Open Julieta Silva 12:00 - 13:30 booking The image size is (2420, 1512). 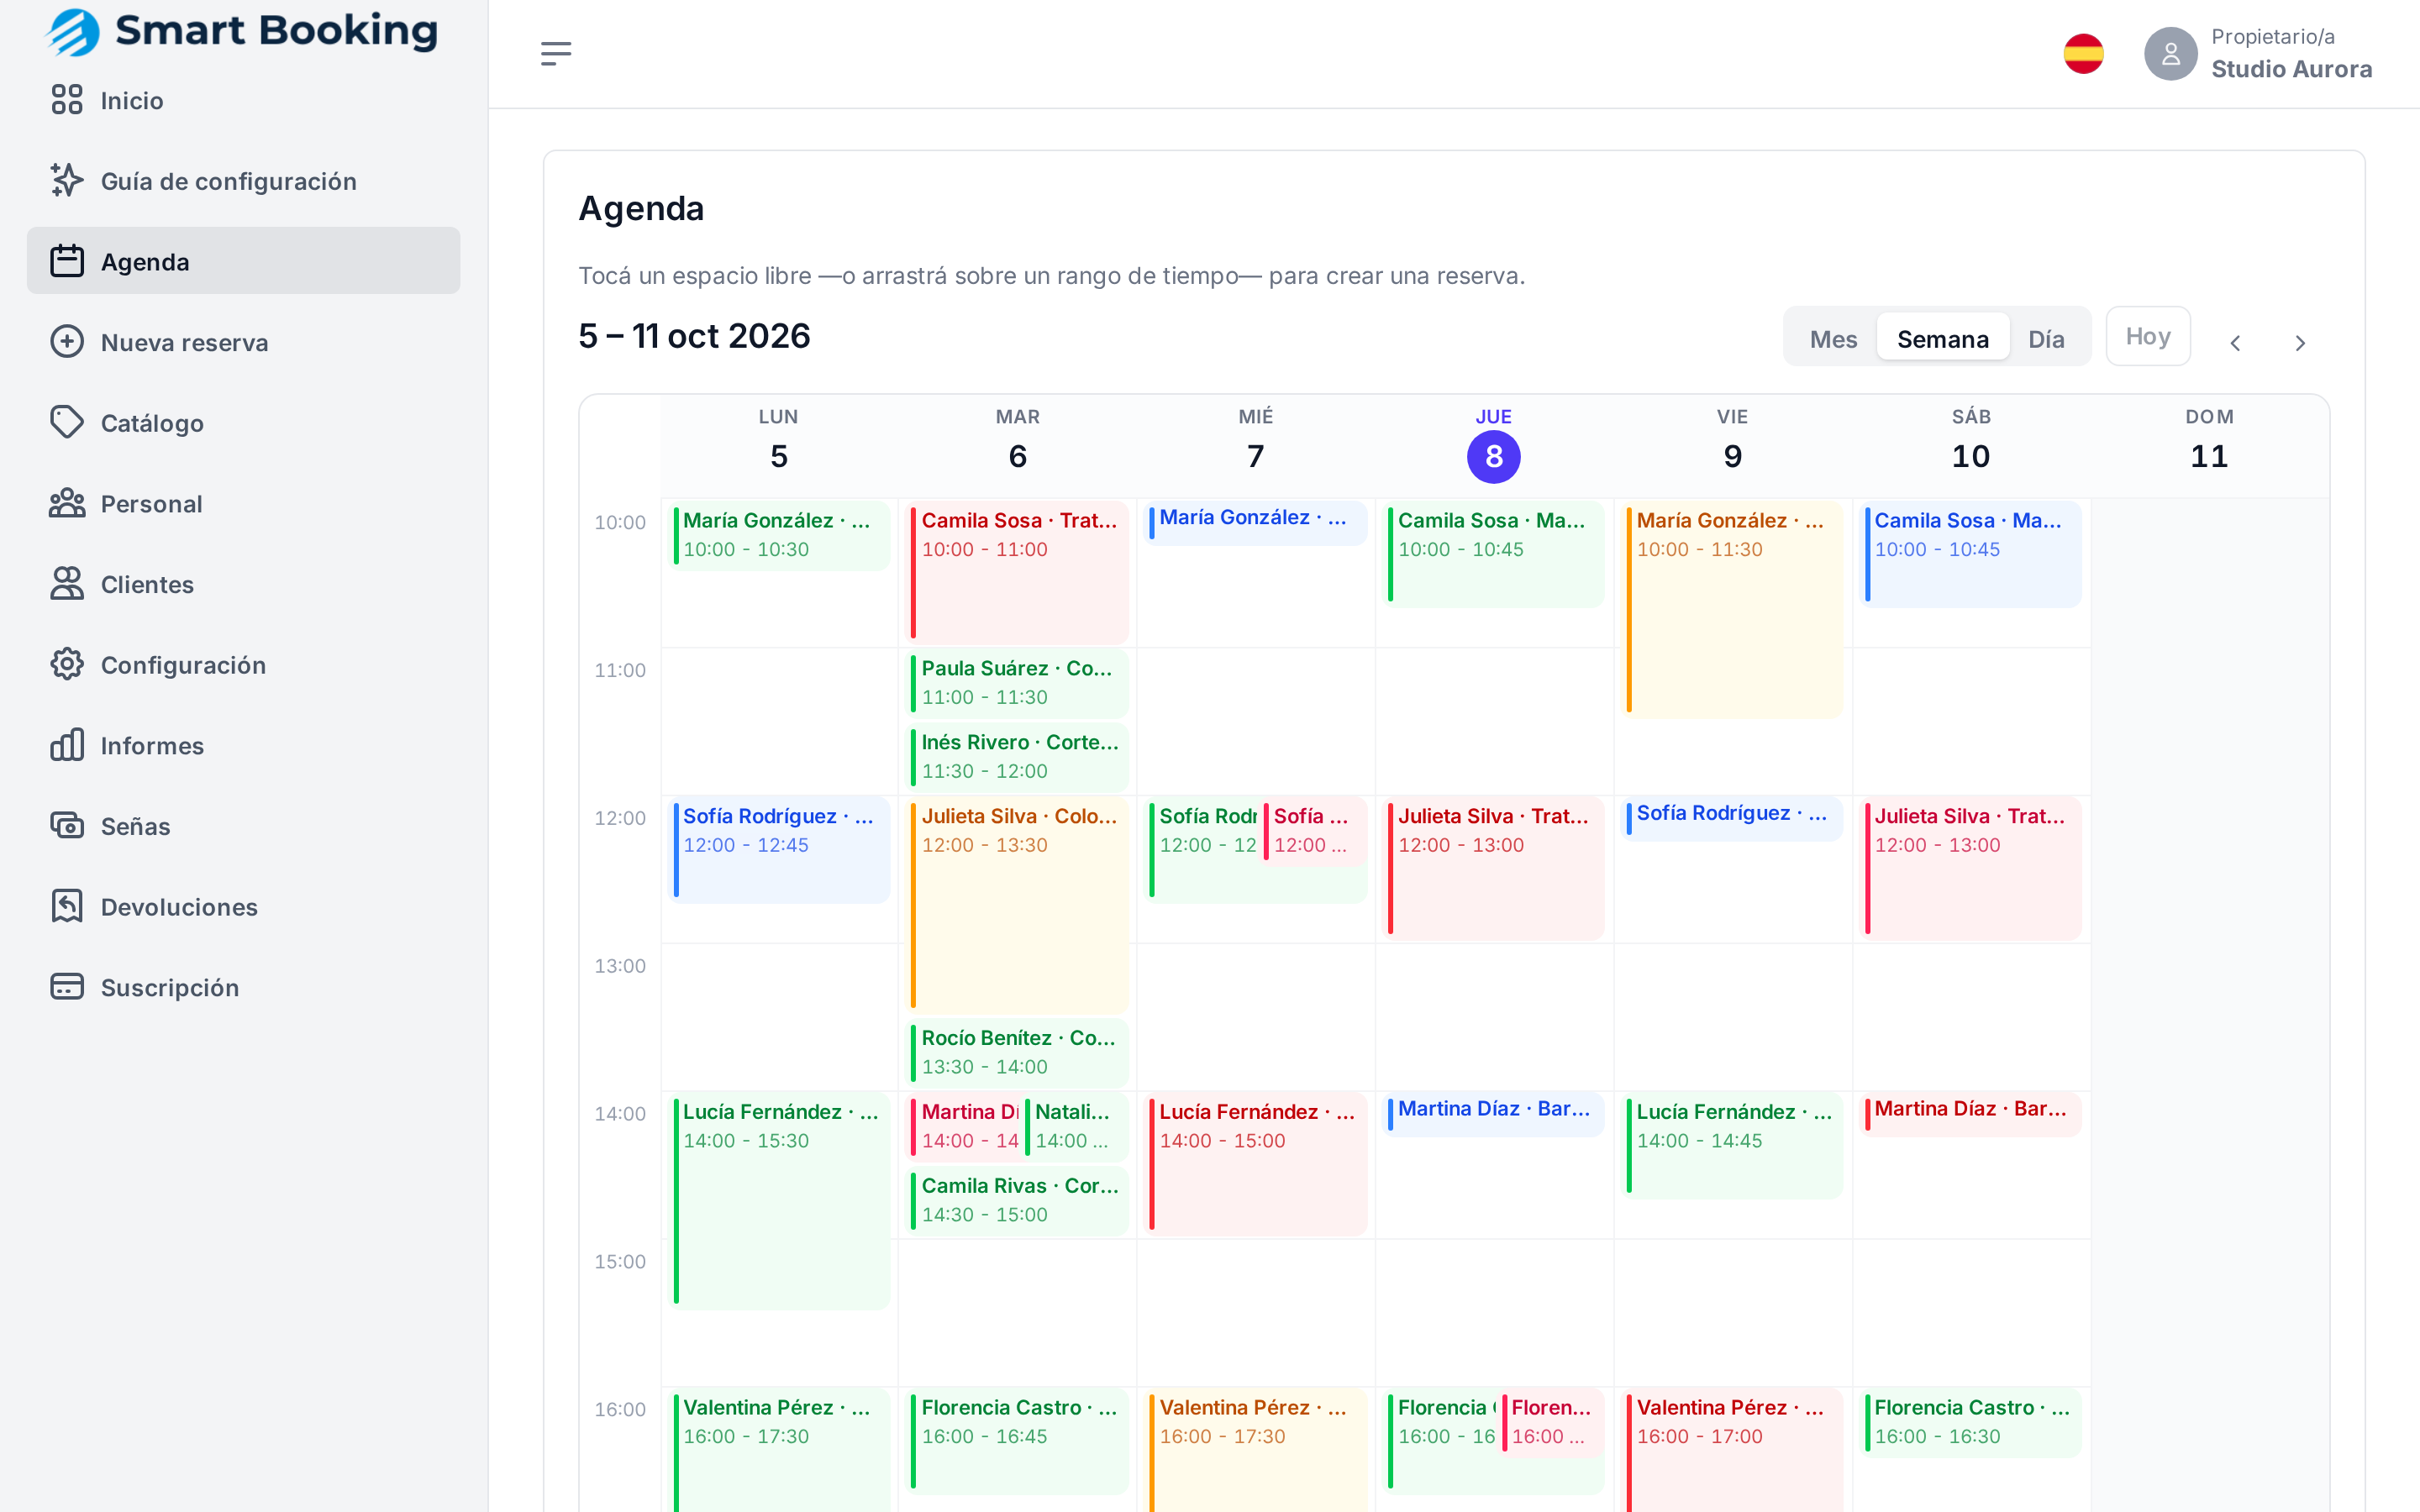point(1018,905)
